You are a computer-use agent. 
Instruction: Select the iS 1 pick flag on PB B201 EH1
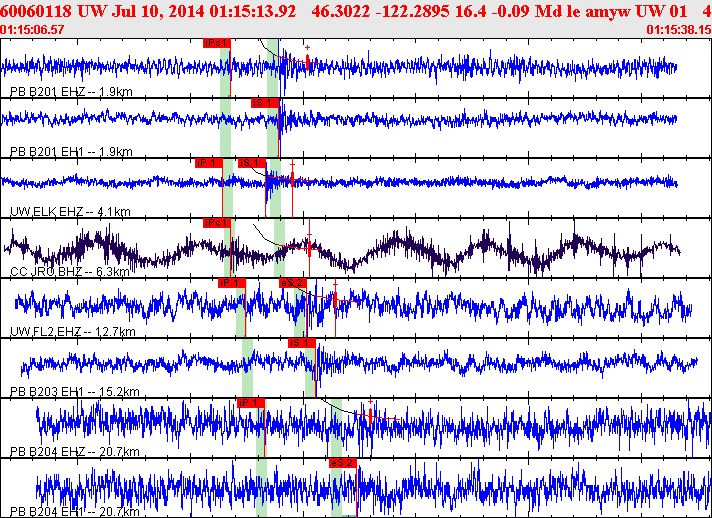(x=264, y=103)
